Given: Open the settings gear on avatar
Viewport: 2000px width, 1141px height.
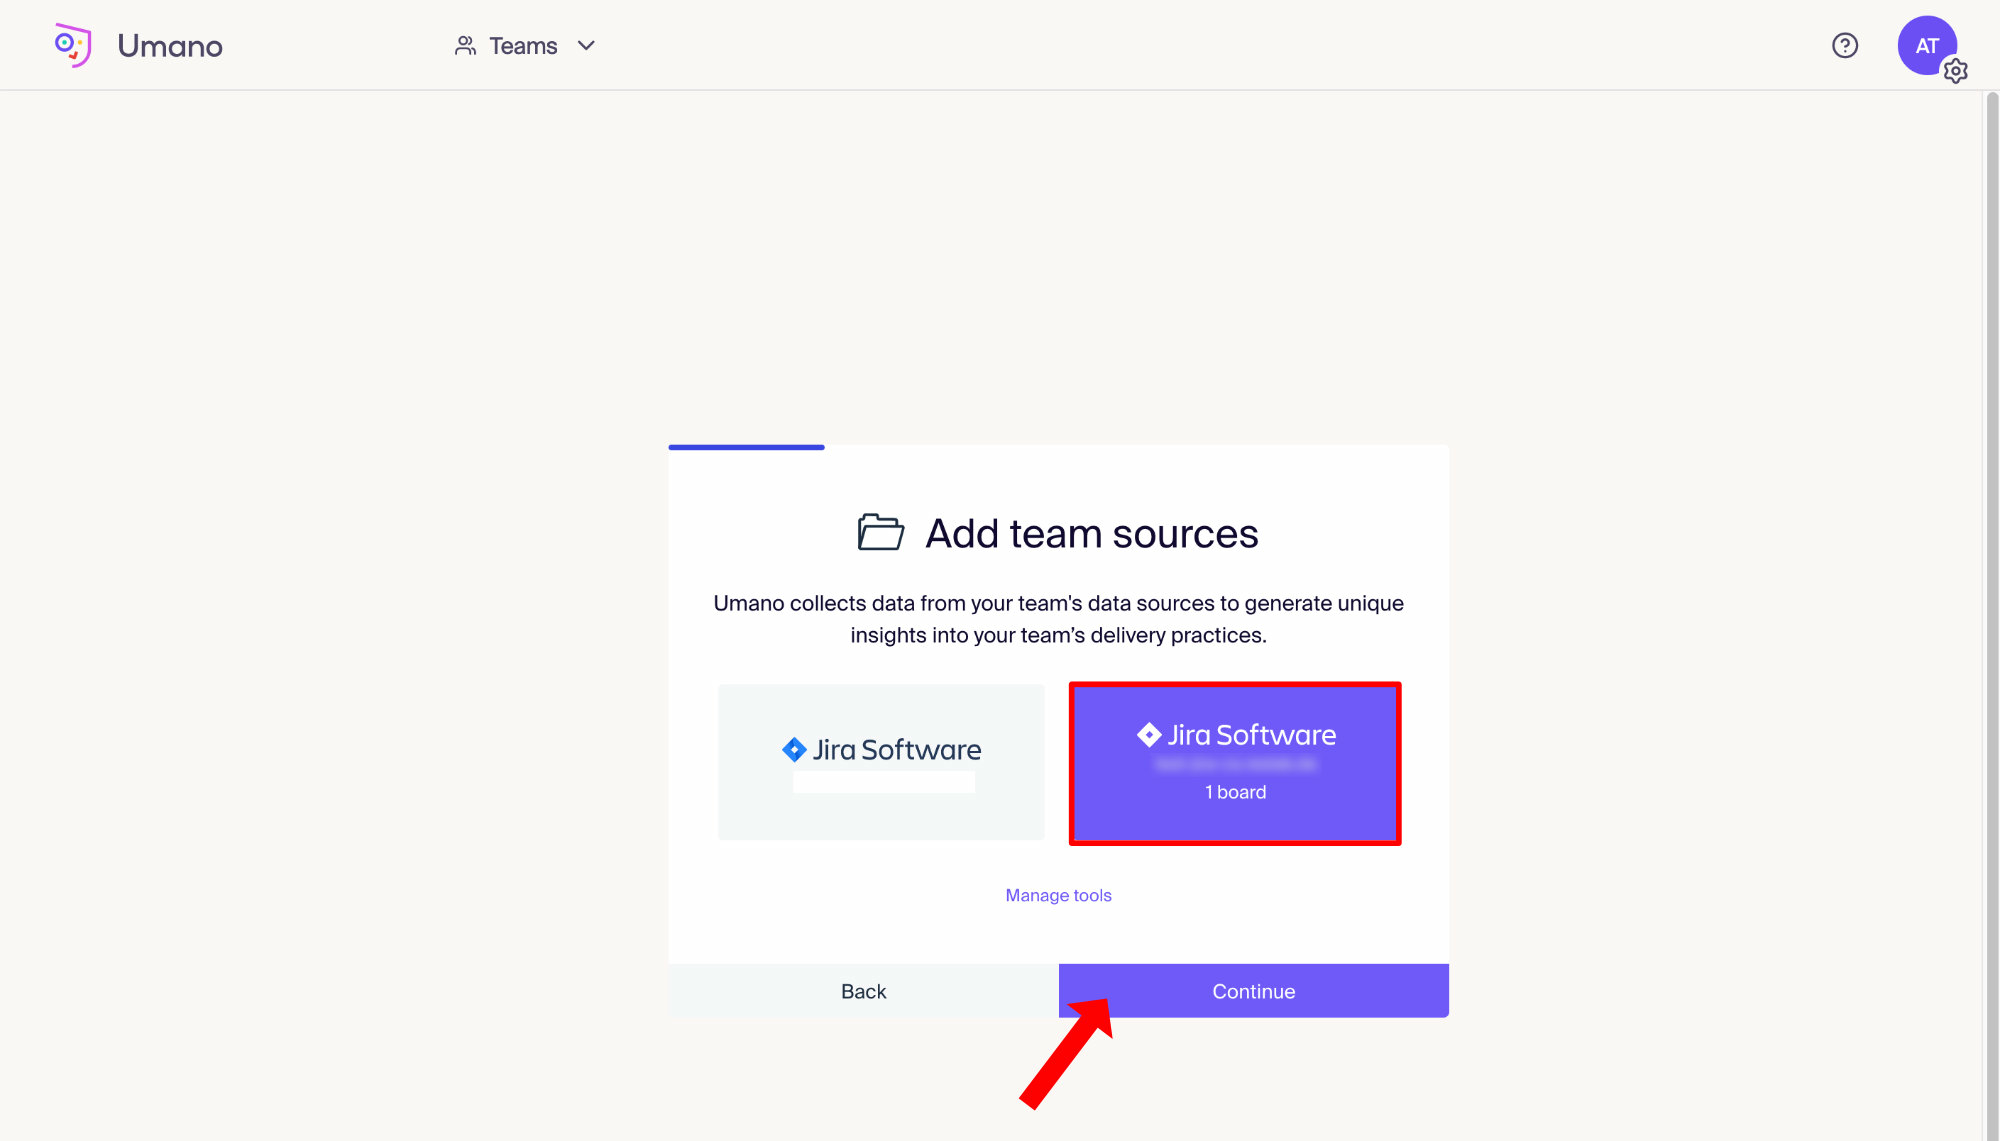Looking at the screenshot, I should [1955, 71].
